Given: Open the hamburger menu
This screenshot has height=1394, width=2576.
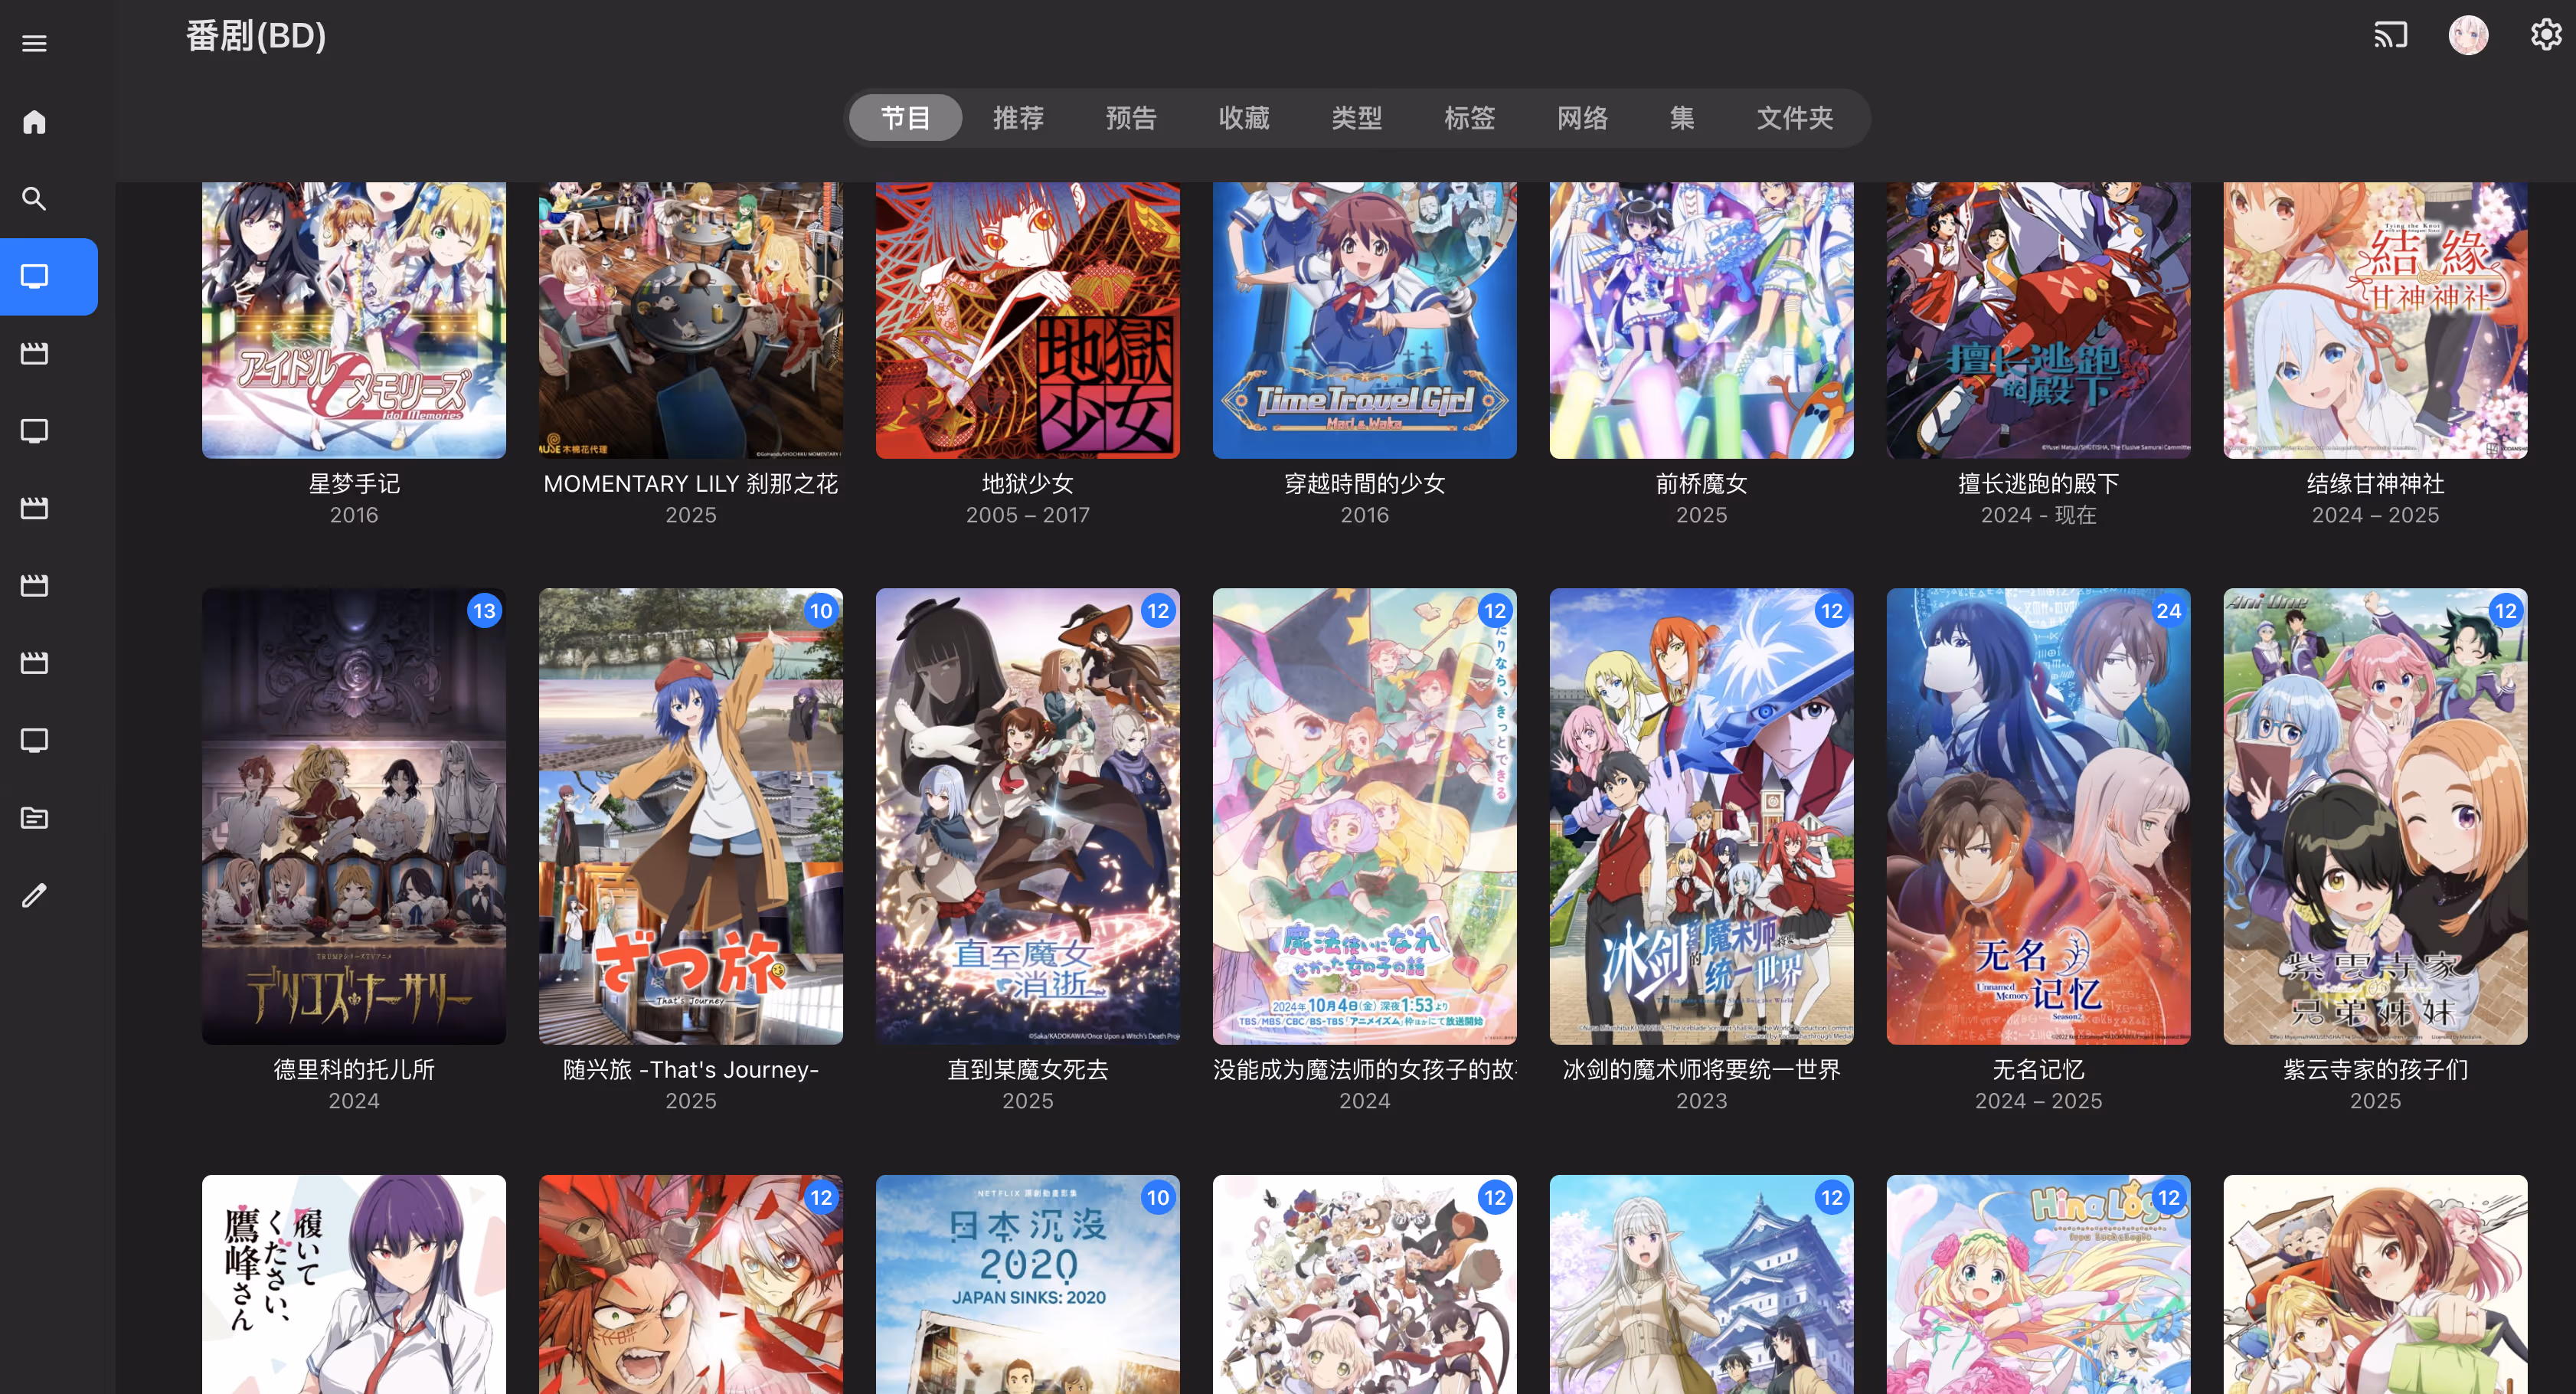Looking at the screenshot, I should pos(34,43).
